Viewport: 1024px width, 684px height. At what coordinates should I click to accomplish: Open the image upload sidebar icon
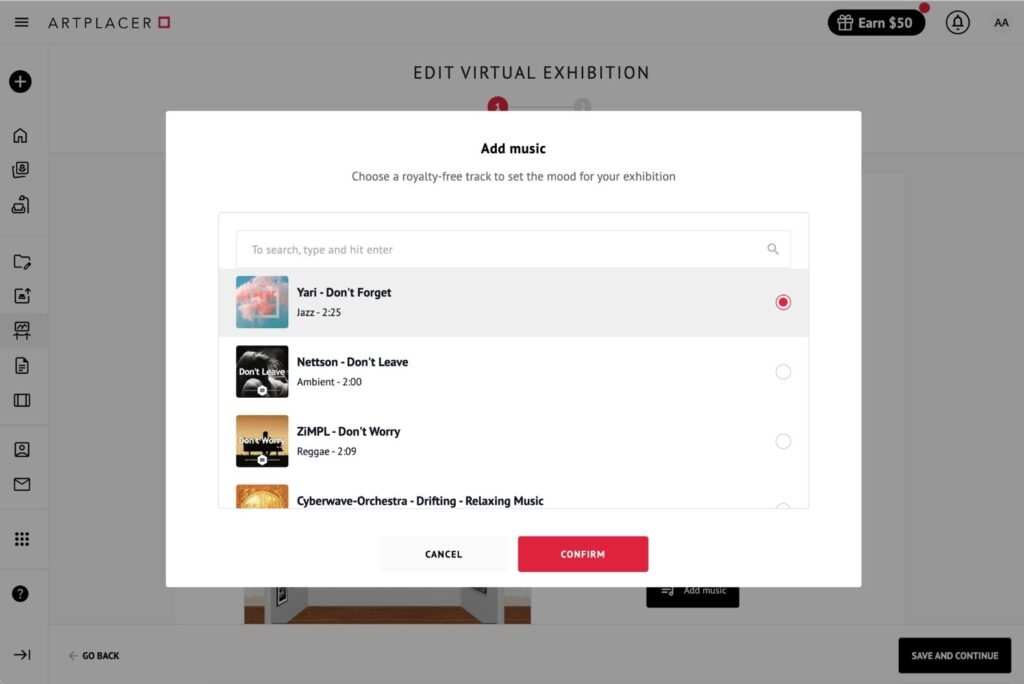[22, 296]
